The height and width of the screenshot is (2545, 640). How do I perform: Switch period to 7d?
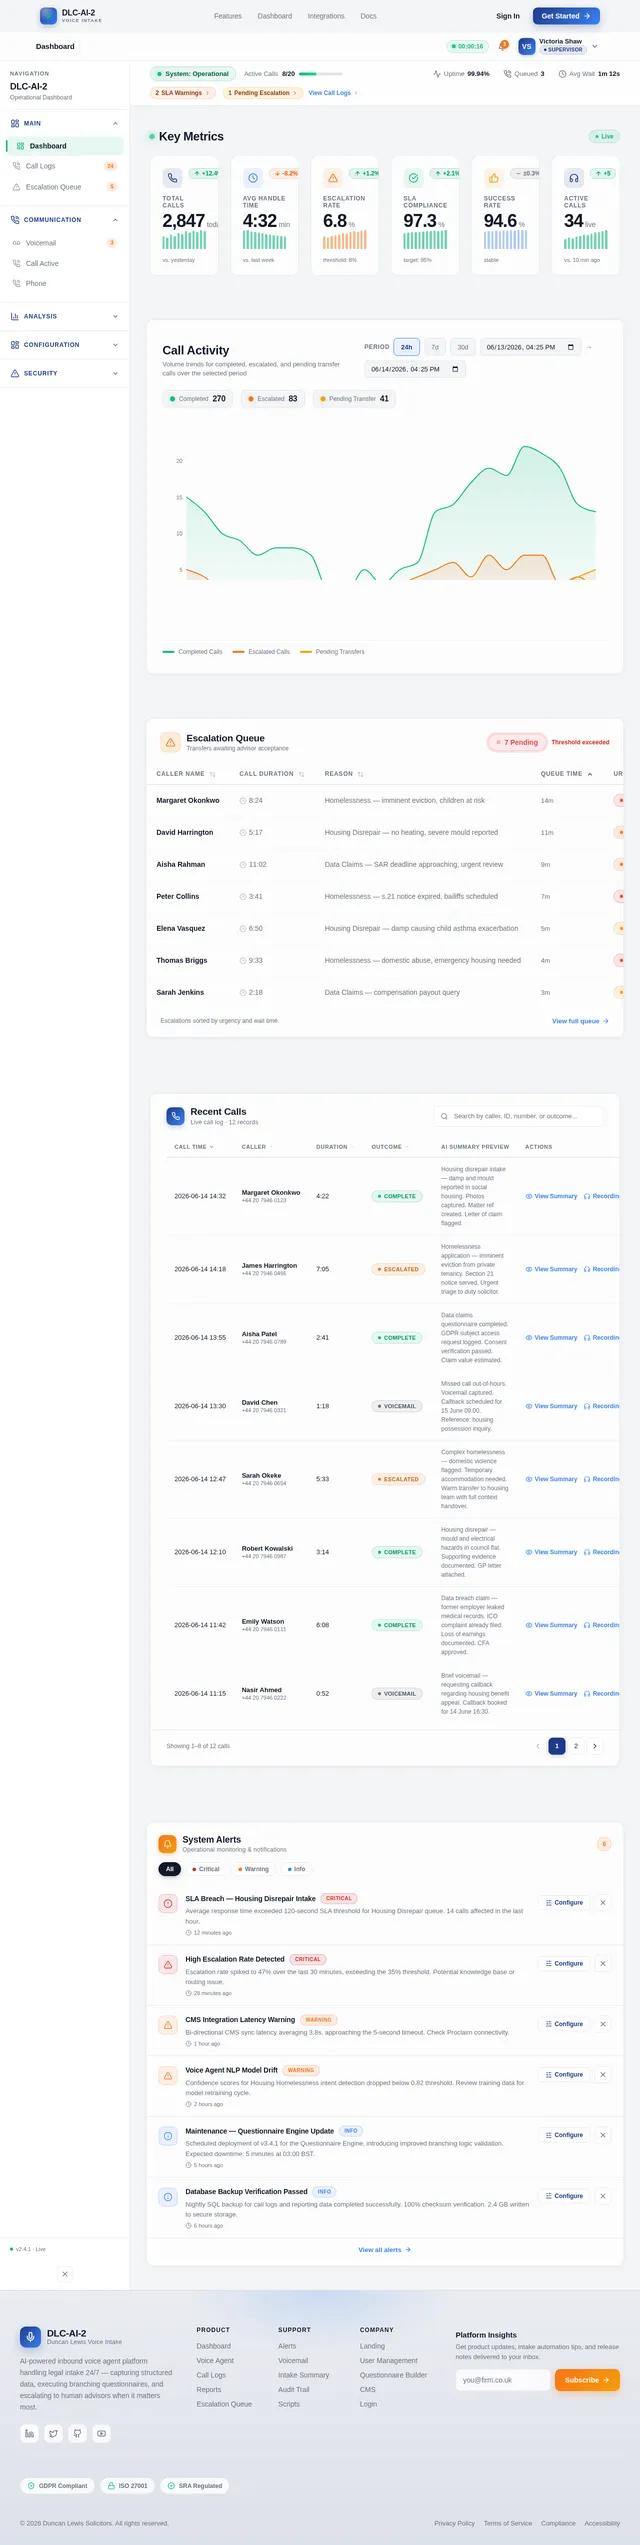(435, 347)
